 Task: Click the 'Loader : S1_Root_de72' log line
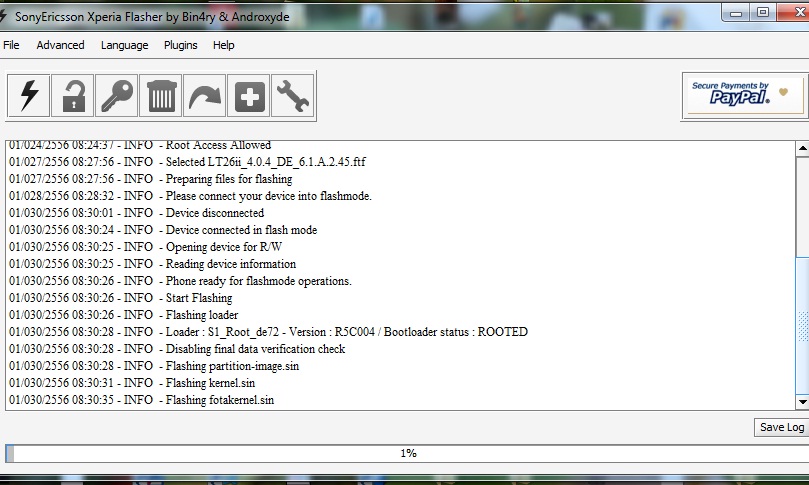click(268, 332)
